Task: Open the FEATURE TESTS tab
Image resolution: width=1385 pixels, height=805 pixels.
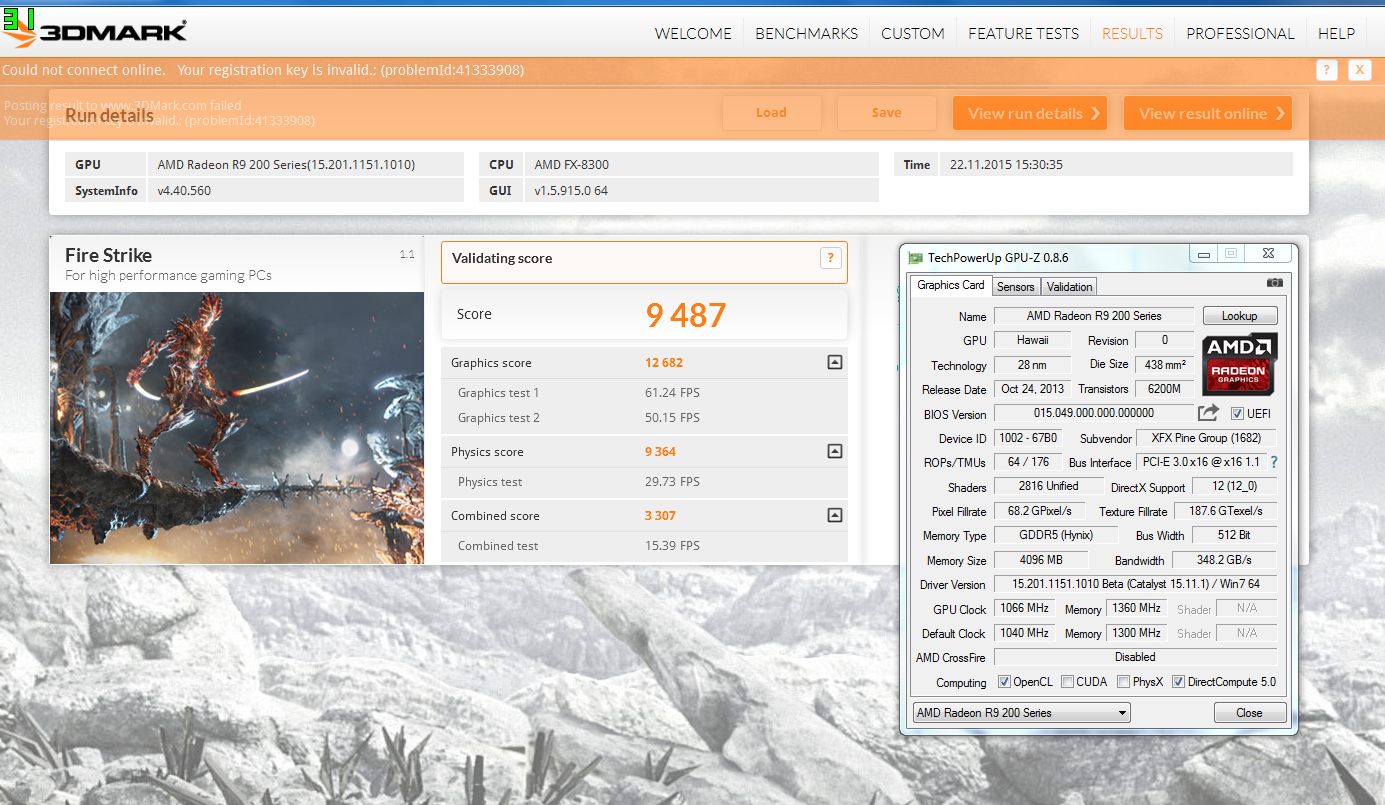Action: (1023, 33)
